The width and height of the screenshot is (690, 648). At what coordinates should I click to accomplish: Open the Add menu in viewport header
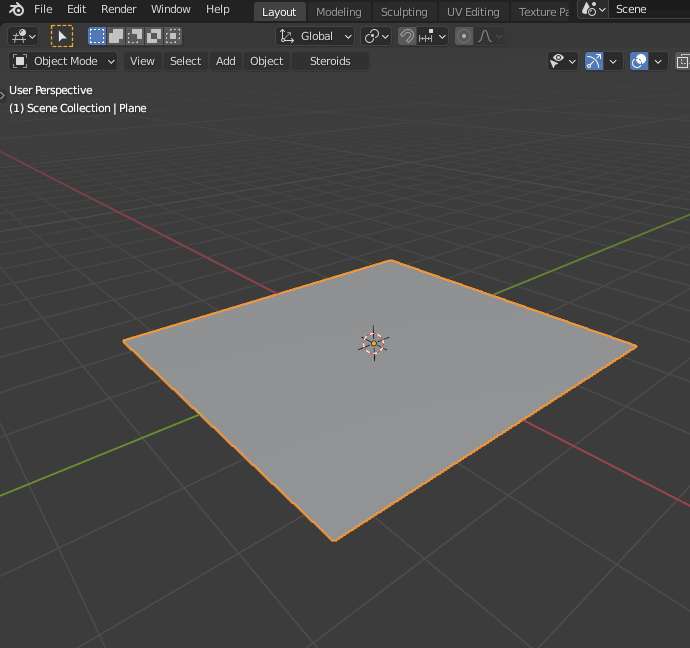tap(226, 61)
